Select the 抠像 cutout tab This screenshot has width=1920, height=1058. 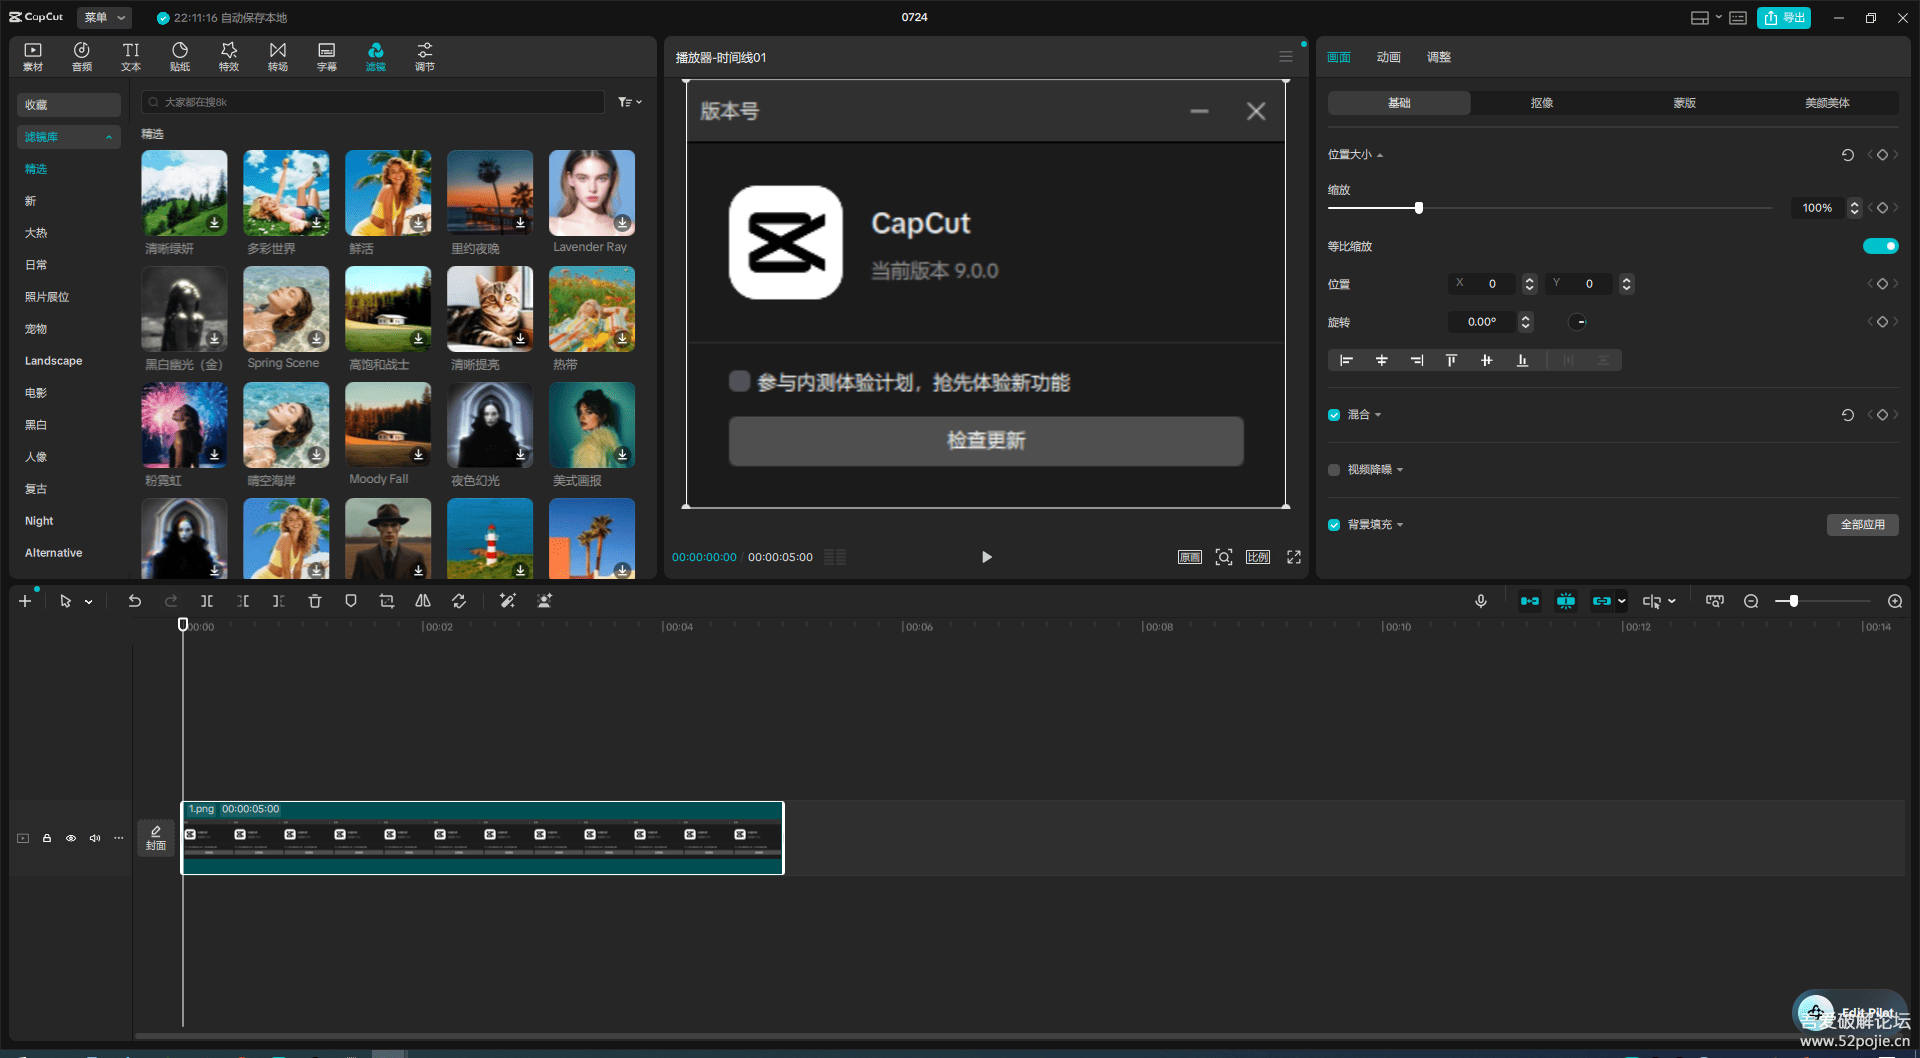1542,103
